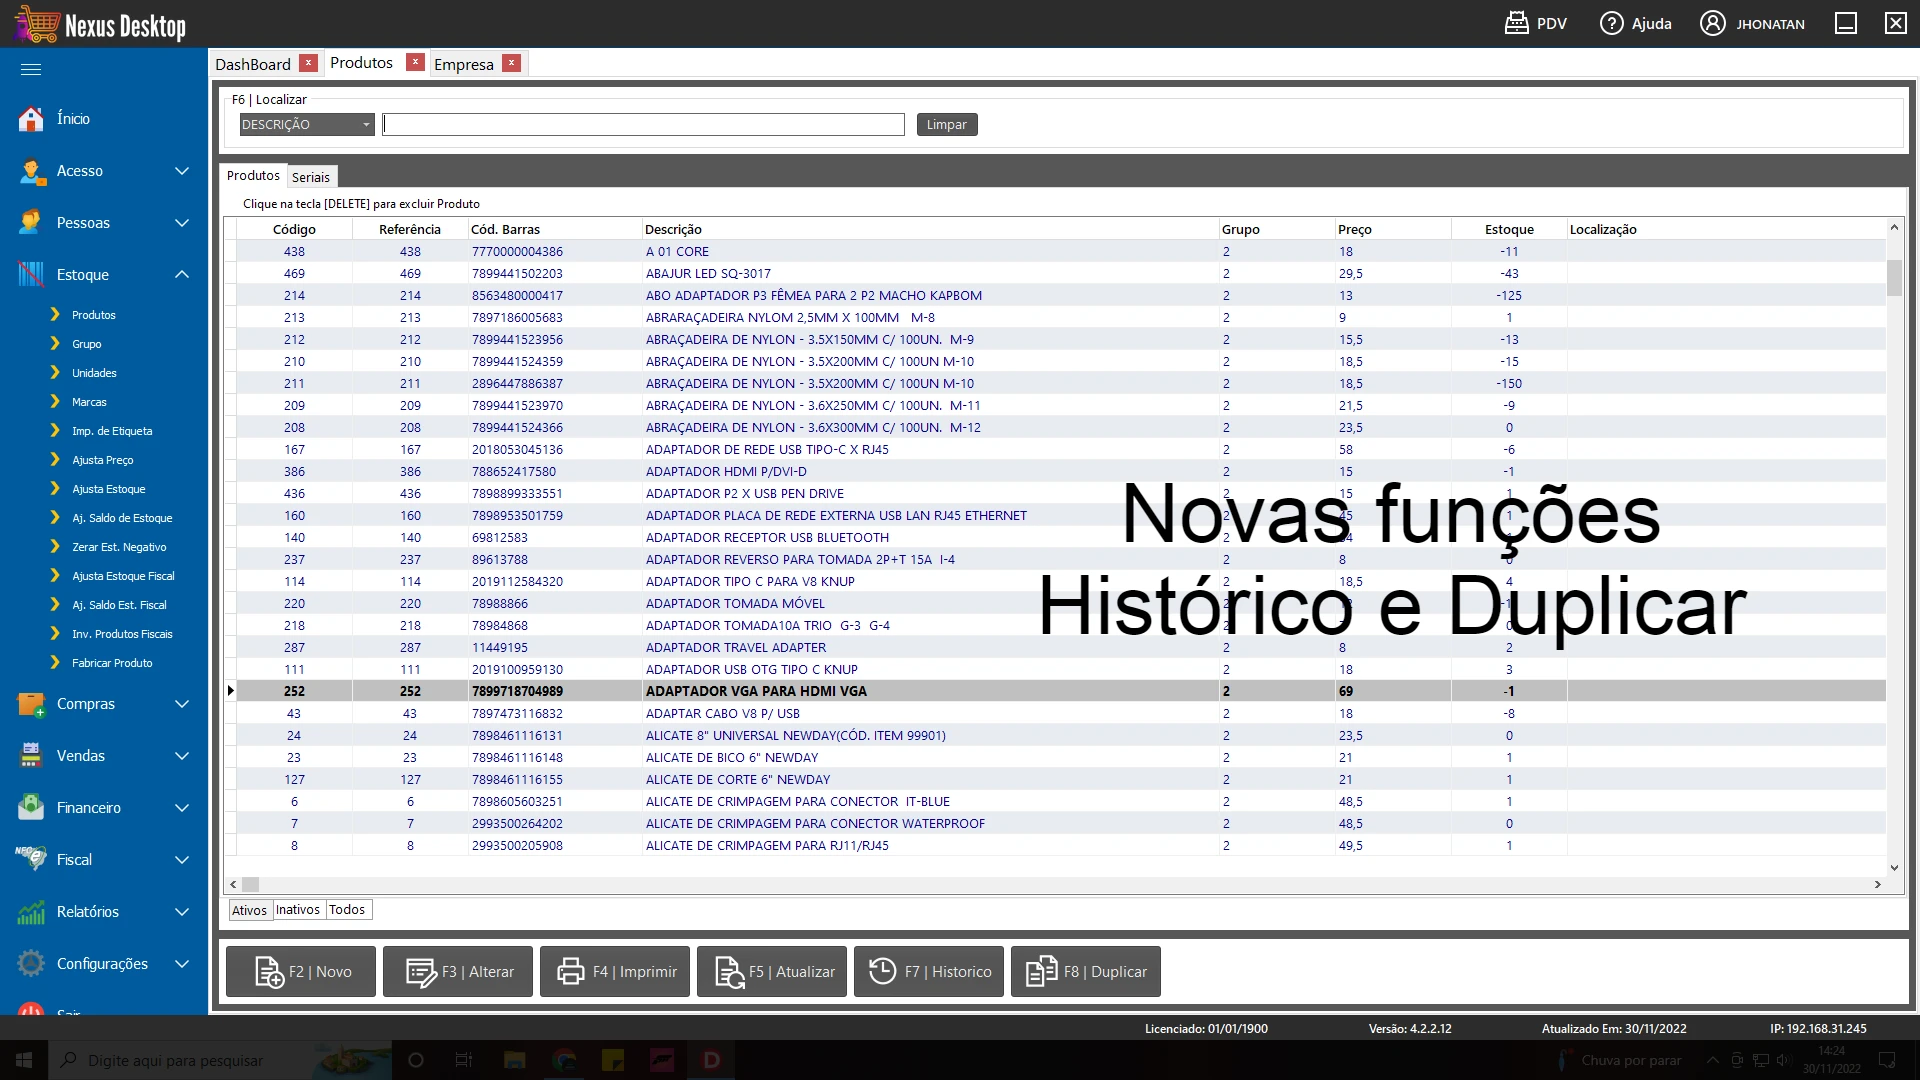Open the Fiscal module
Viewport: 1920px width, 1080px height.
pos(75,859)
